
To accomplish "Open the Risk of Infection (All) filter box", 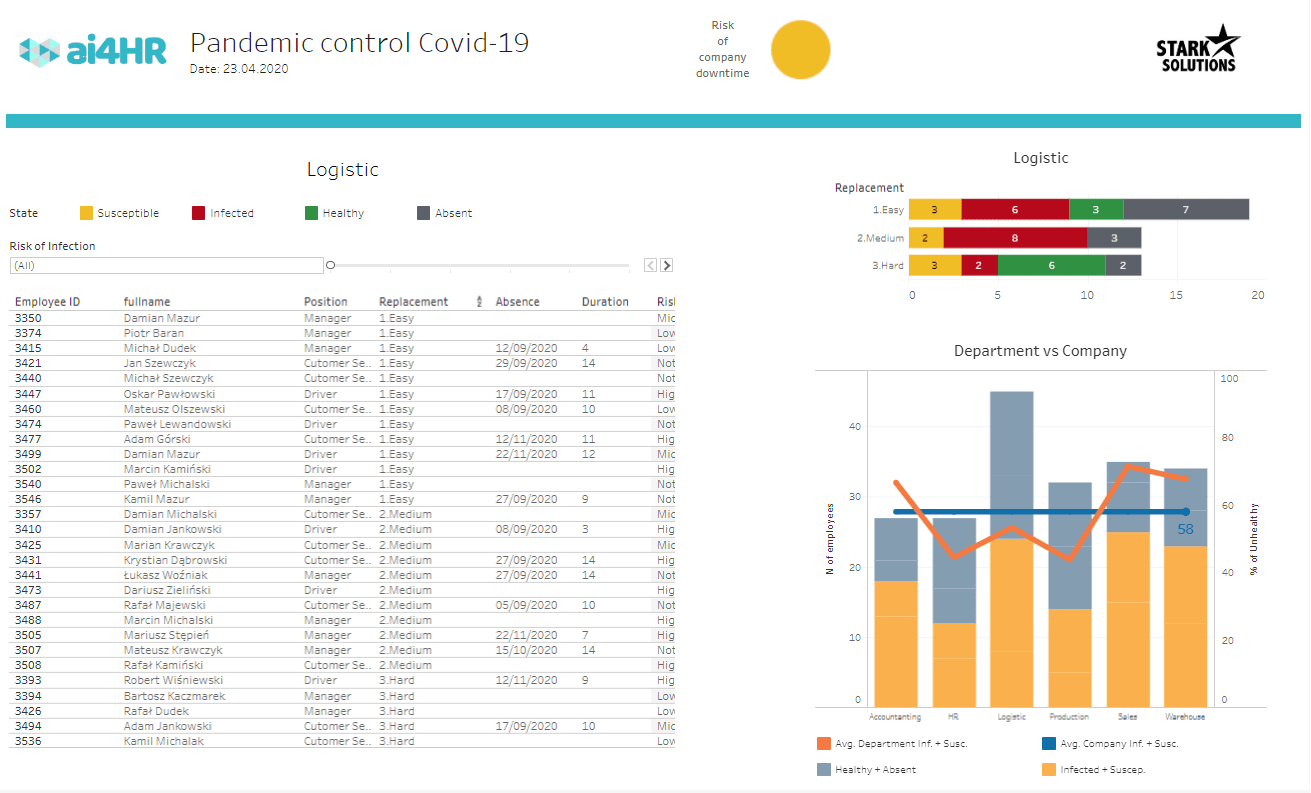I will pos(166,266).
